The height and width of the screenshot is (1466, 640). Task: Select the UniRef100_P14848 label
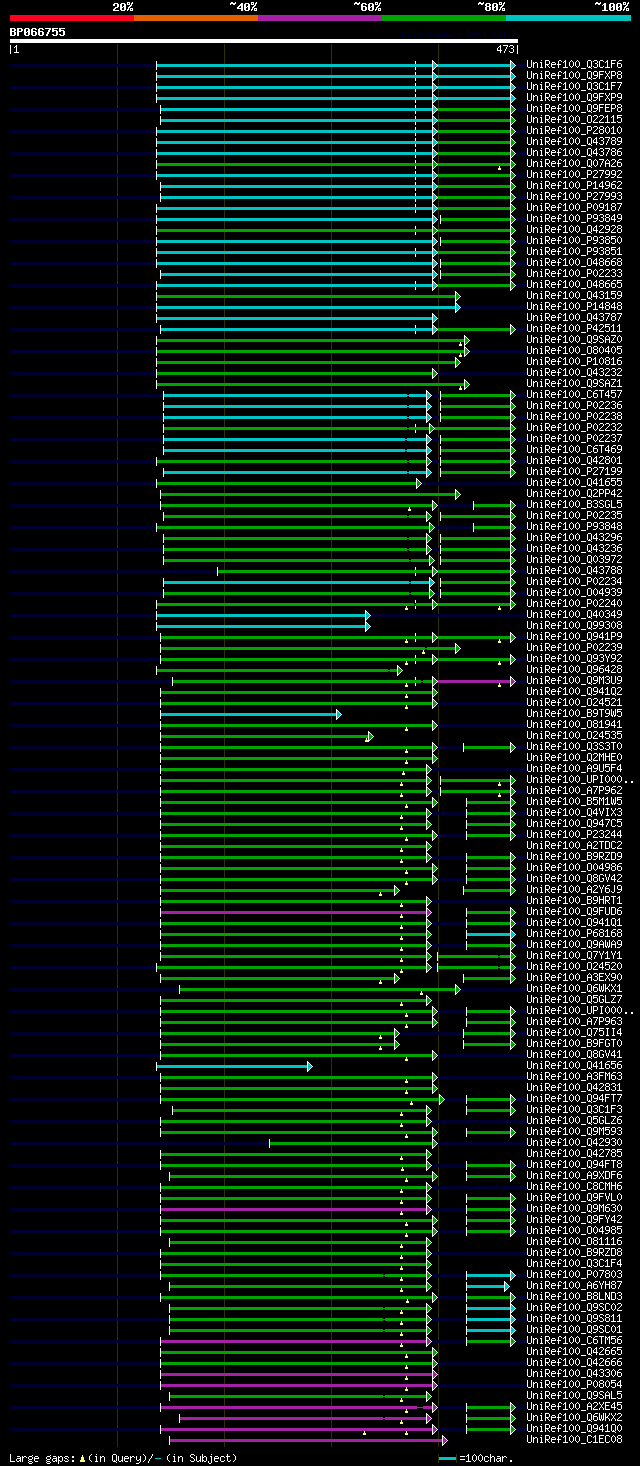point(574,306)
